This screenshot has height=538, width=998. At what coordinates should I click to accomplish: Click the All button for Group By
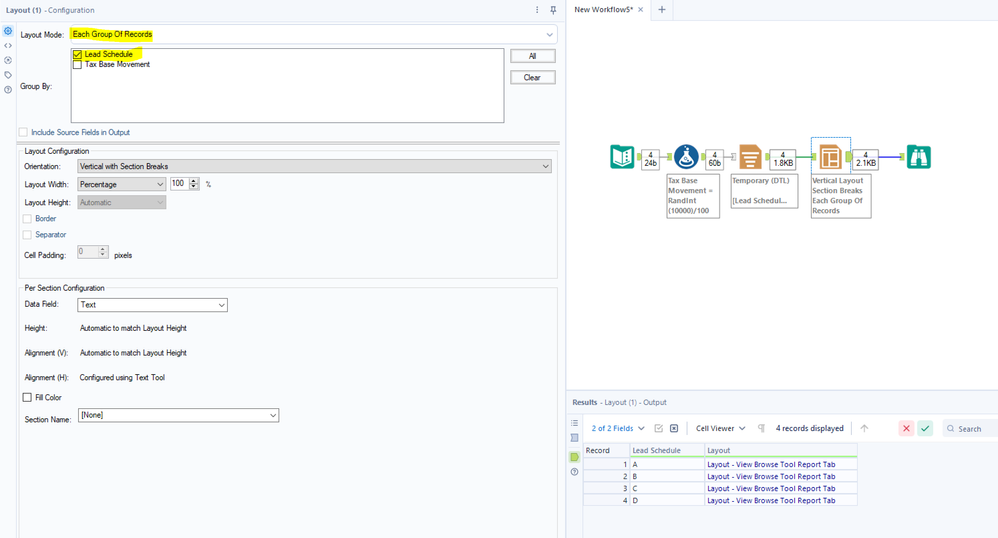coord(532,56)
